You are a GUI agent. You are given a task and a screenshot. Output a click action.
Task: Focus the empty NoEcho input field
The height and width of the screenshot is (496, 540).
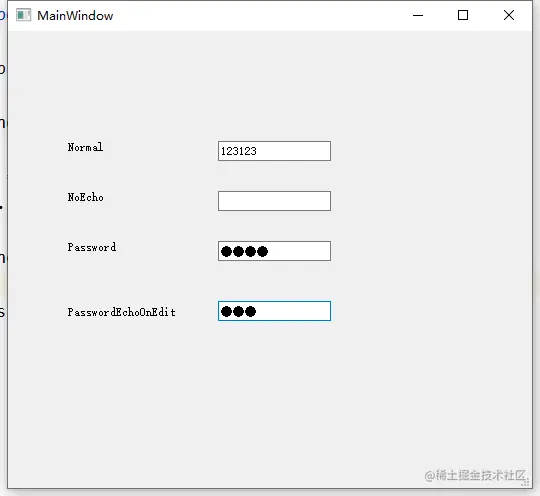click(x=274, y=201)
